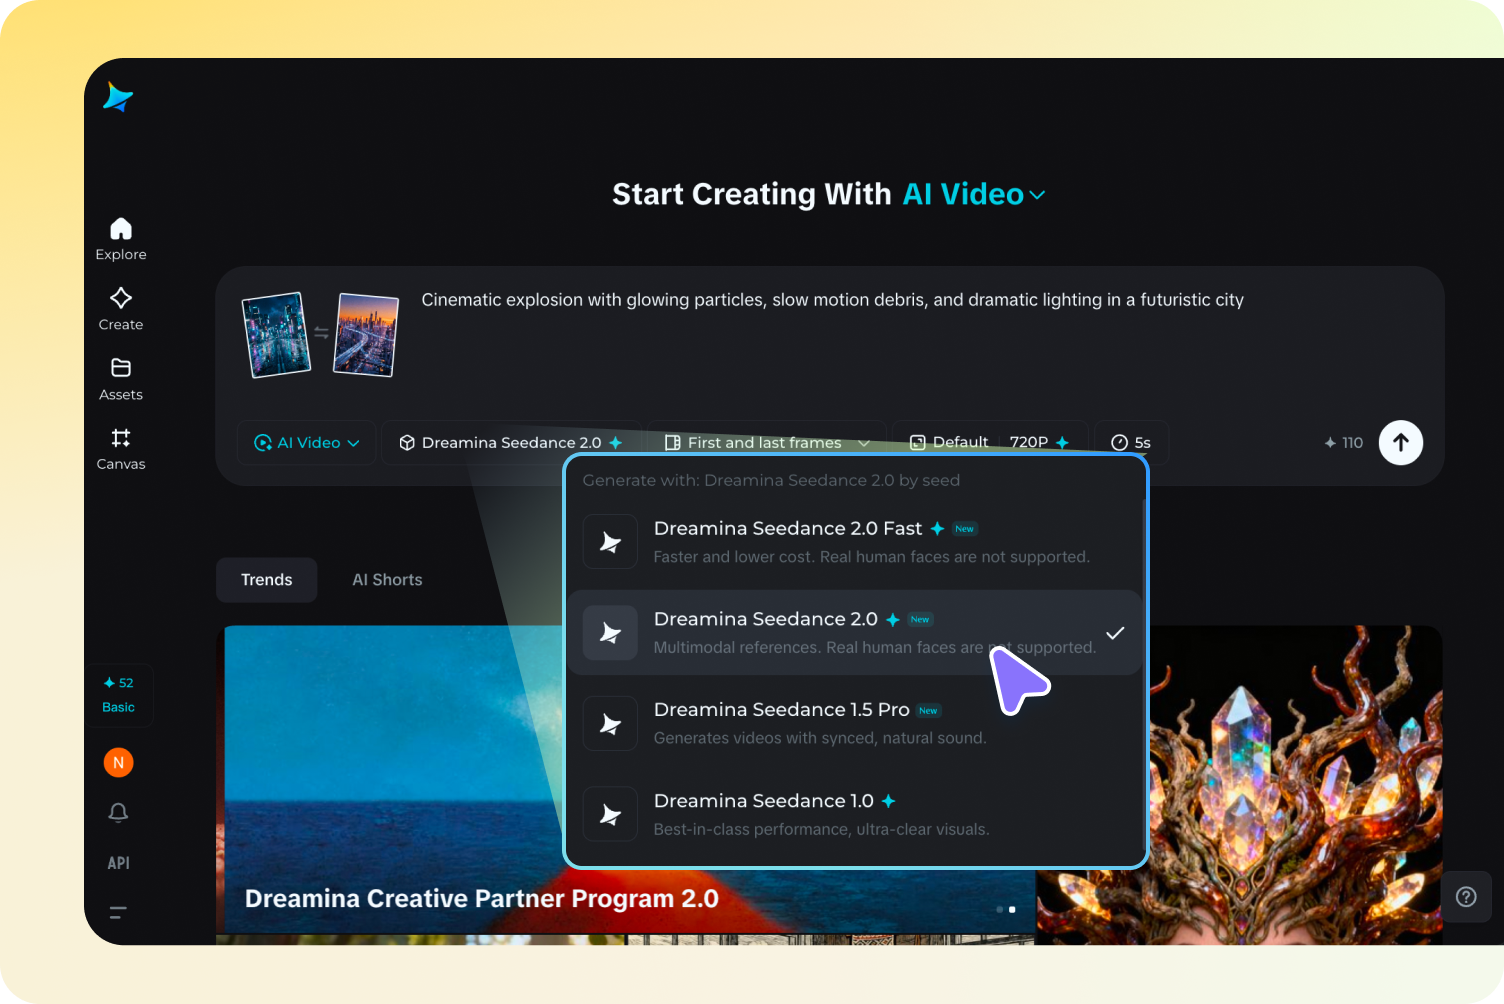Viewport: 1504px width, 1004px height.
Task: Pick Dreamina Seedance 1.5 Pro model
Action: 855,723
